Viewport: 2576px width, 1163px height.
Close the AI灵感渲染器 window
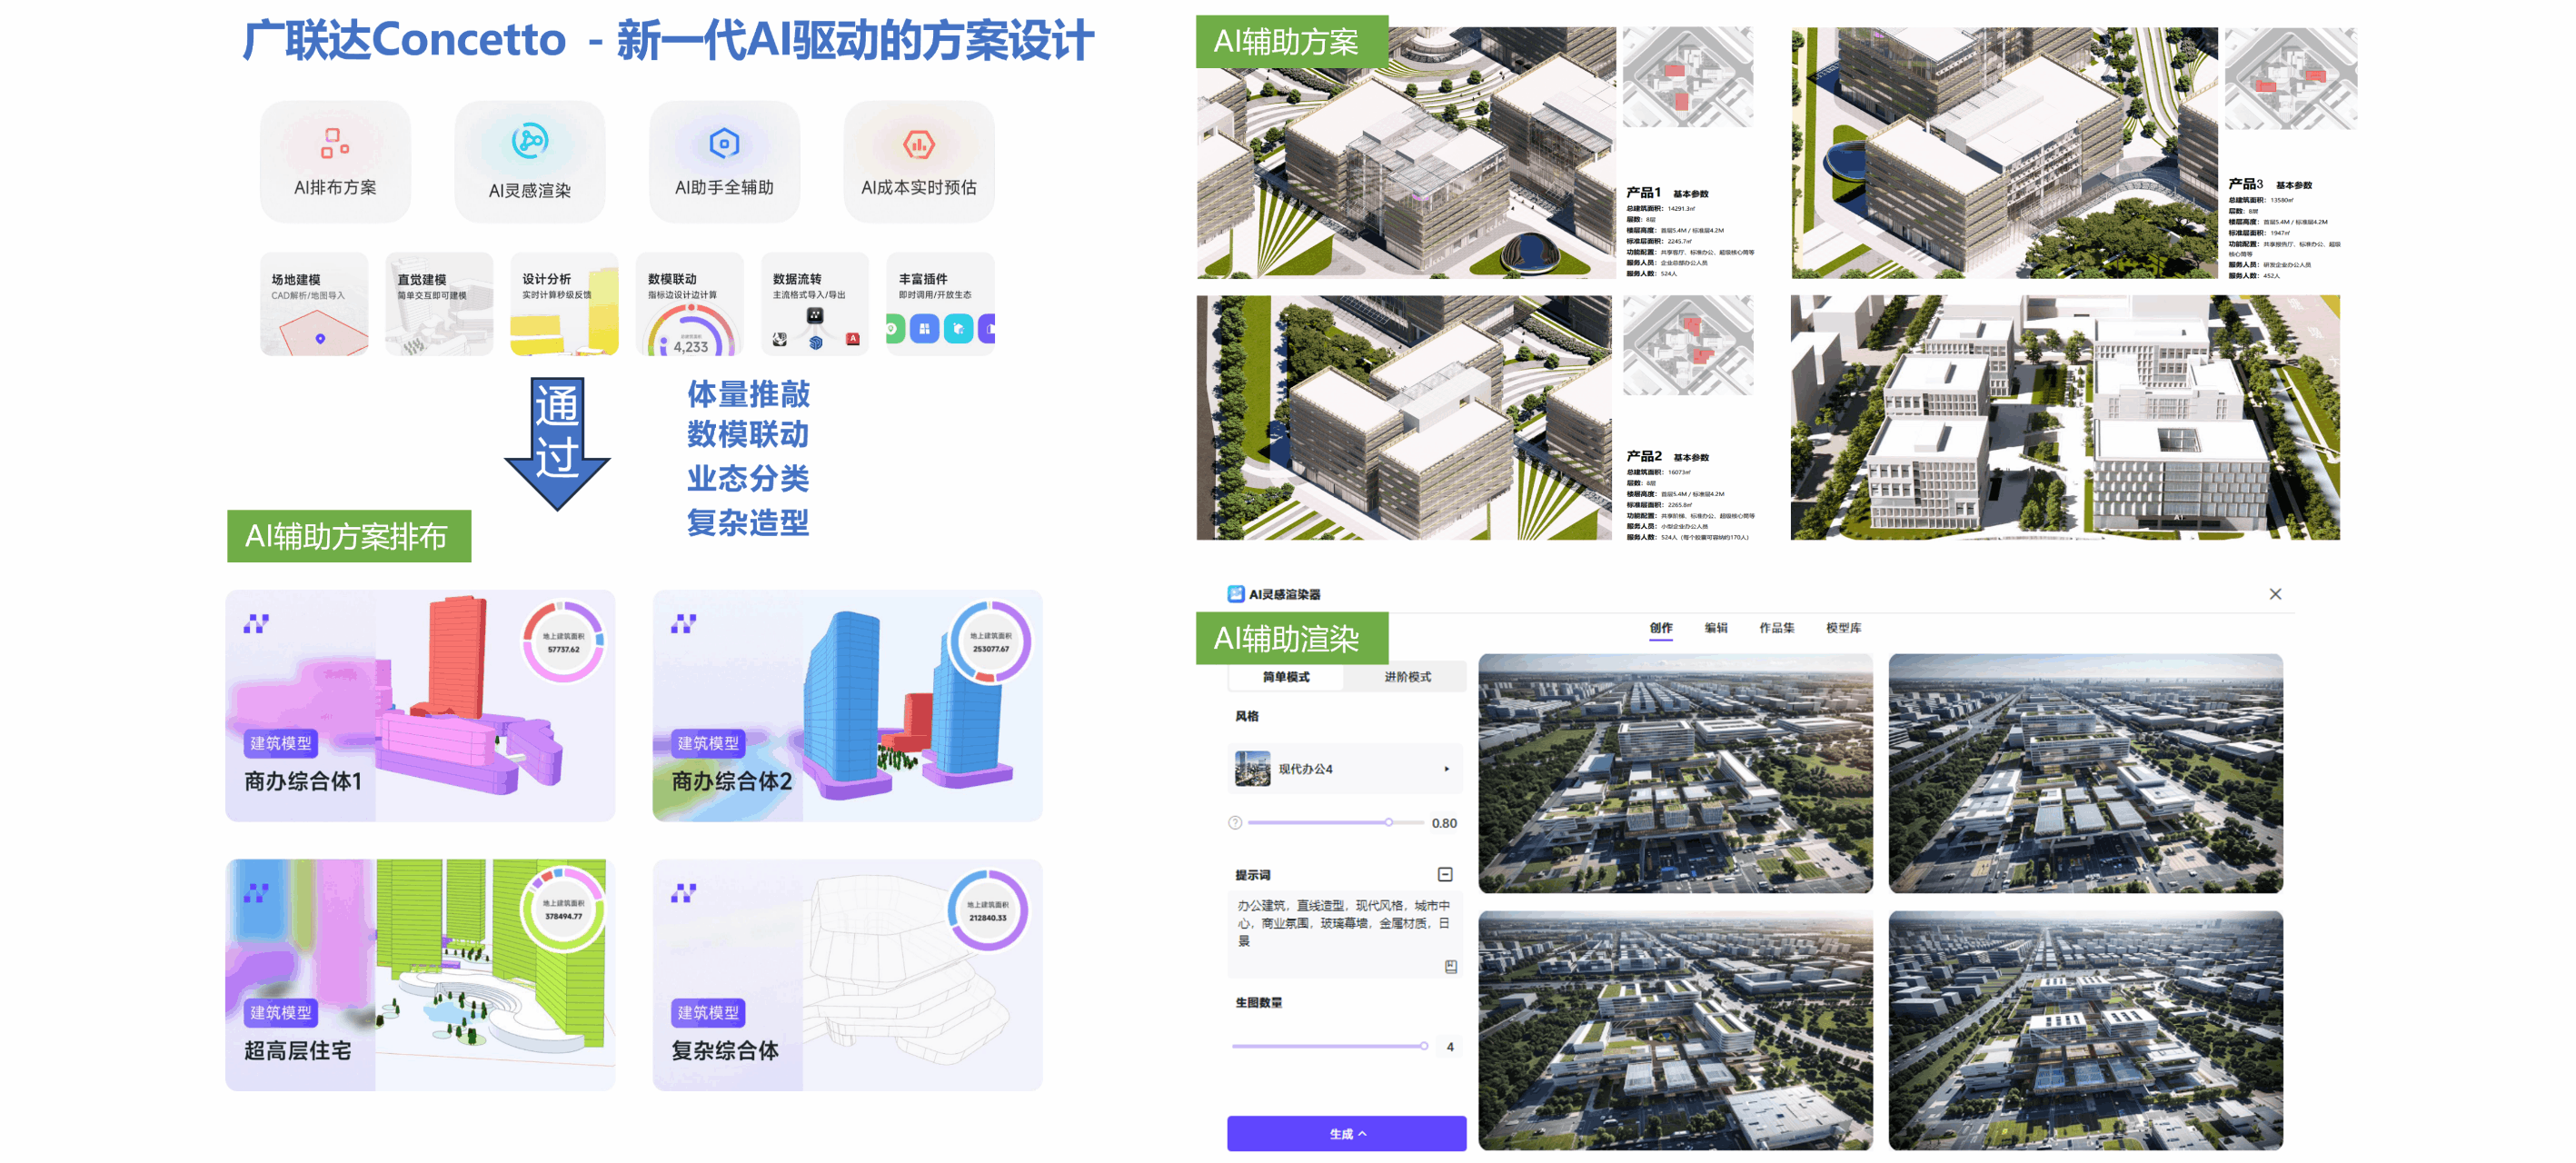pyautogui.click(x=2275, y=594)
